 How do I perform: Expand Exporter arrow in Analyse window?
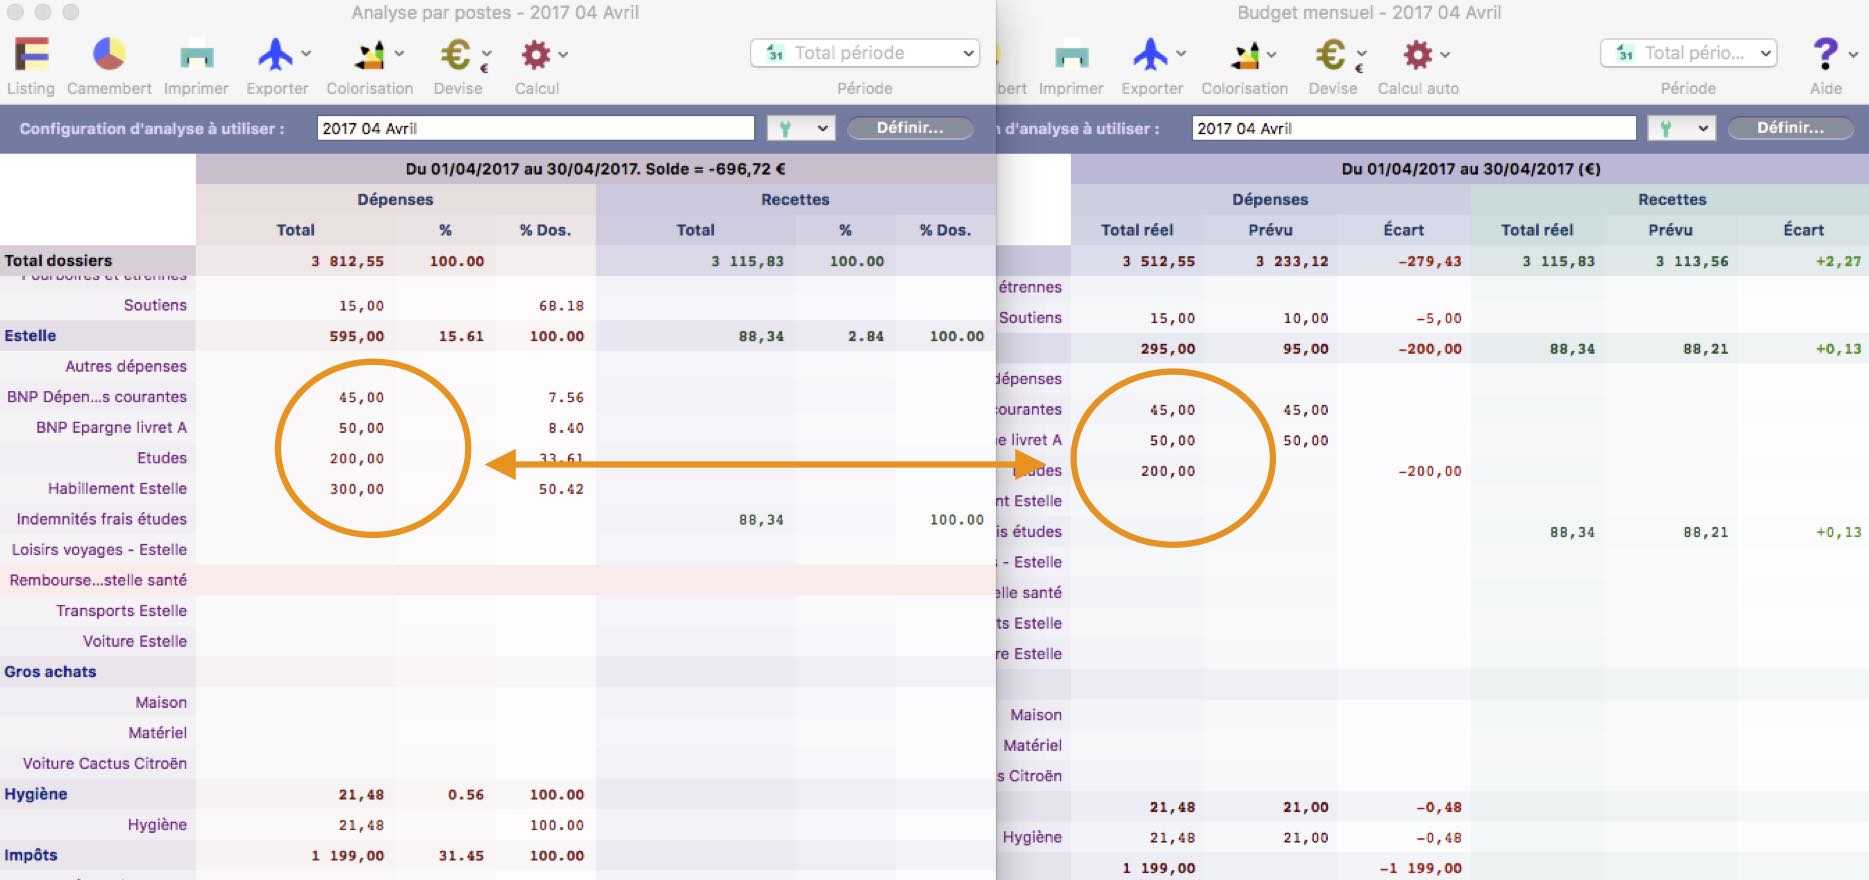point(306,54)
